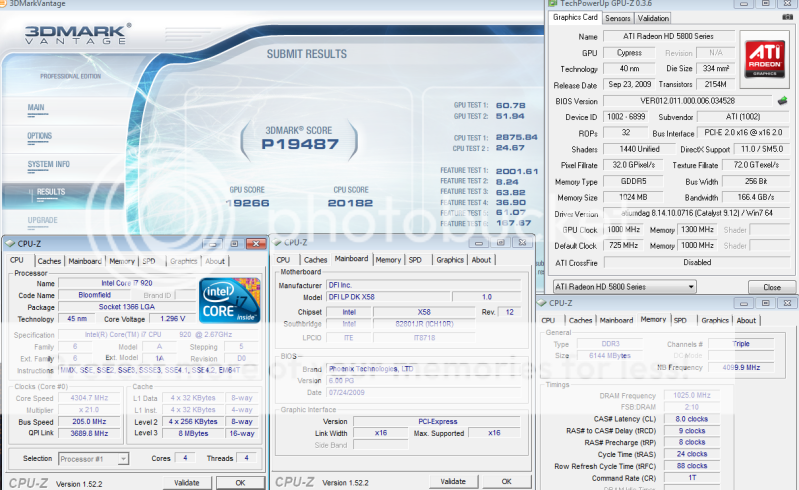Viewport: 799px width, 490px height.
Task: Click the CPU-Z title bar icon on left window
Action: pyautogui.click(x=10, y=241)
